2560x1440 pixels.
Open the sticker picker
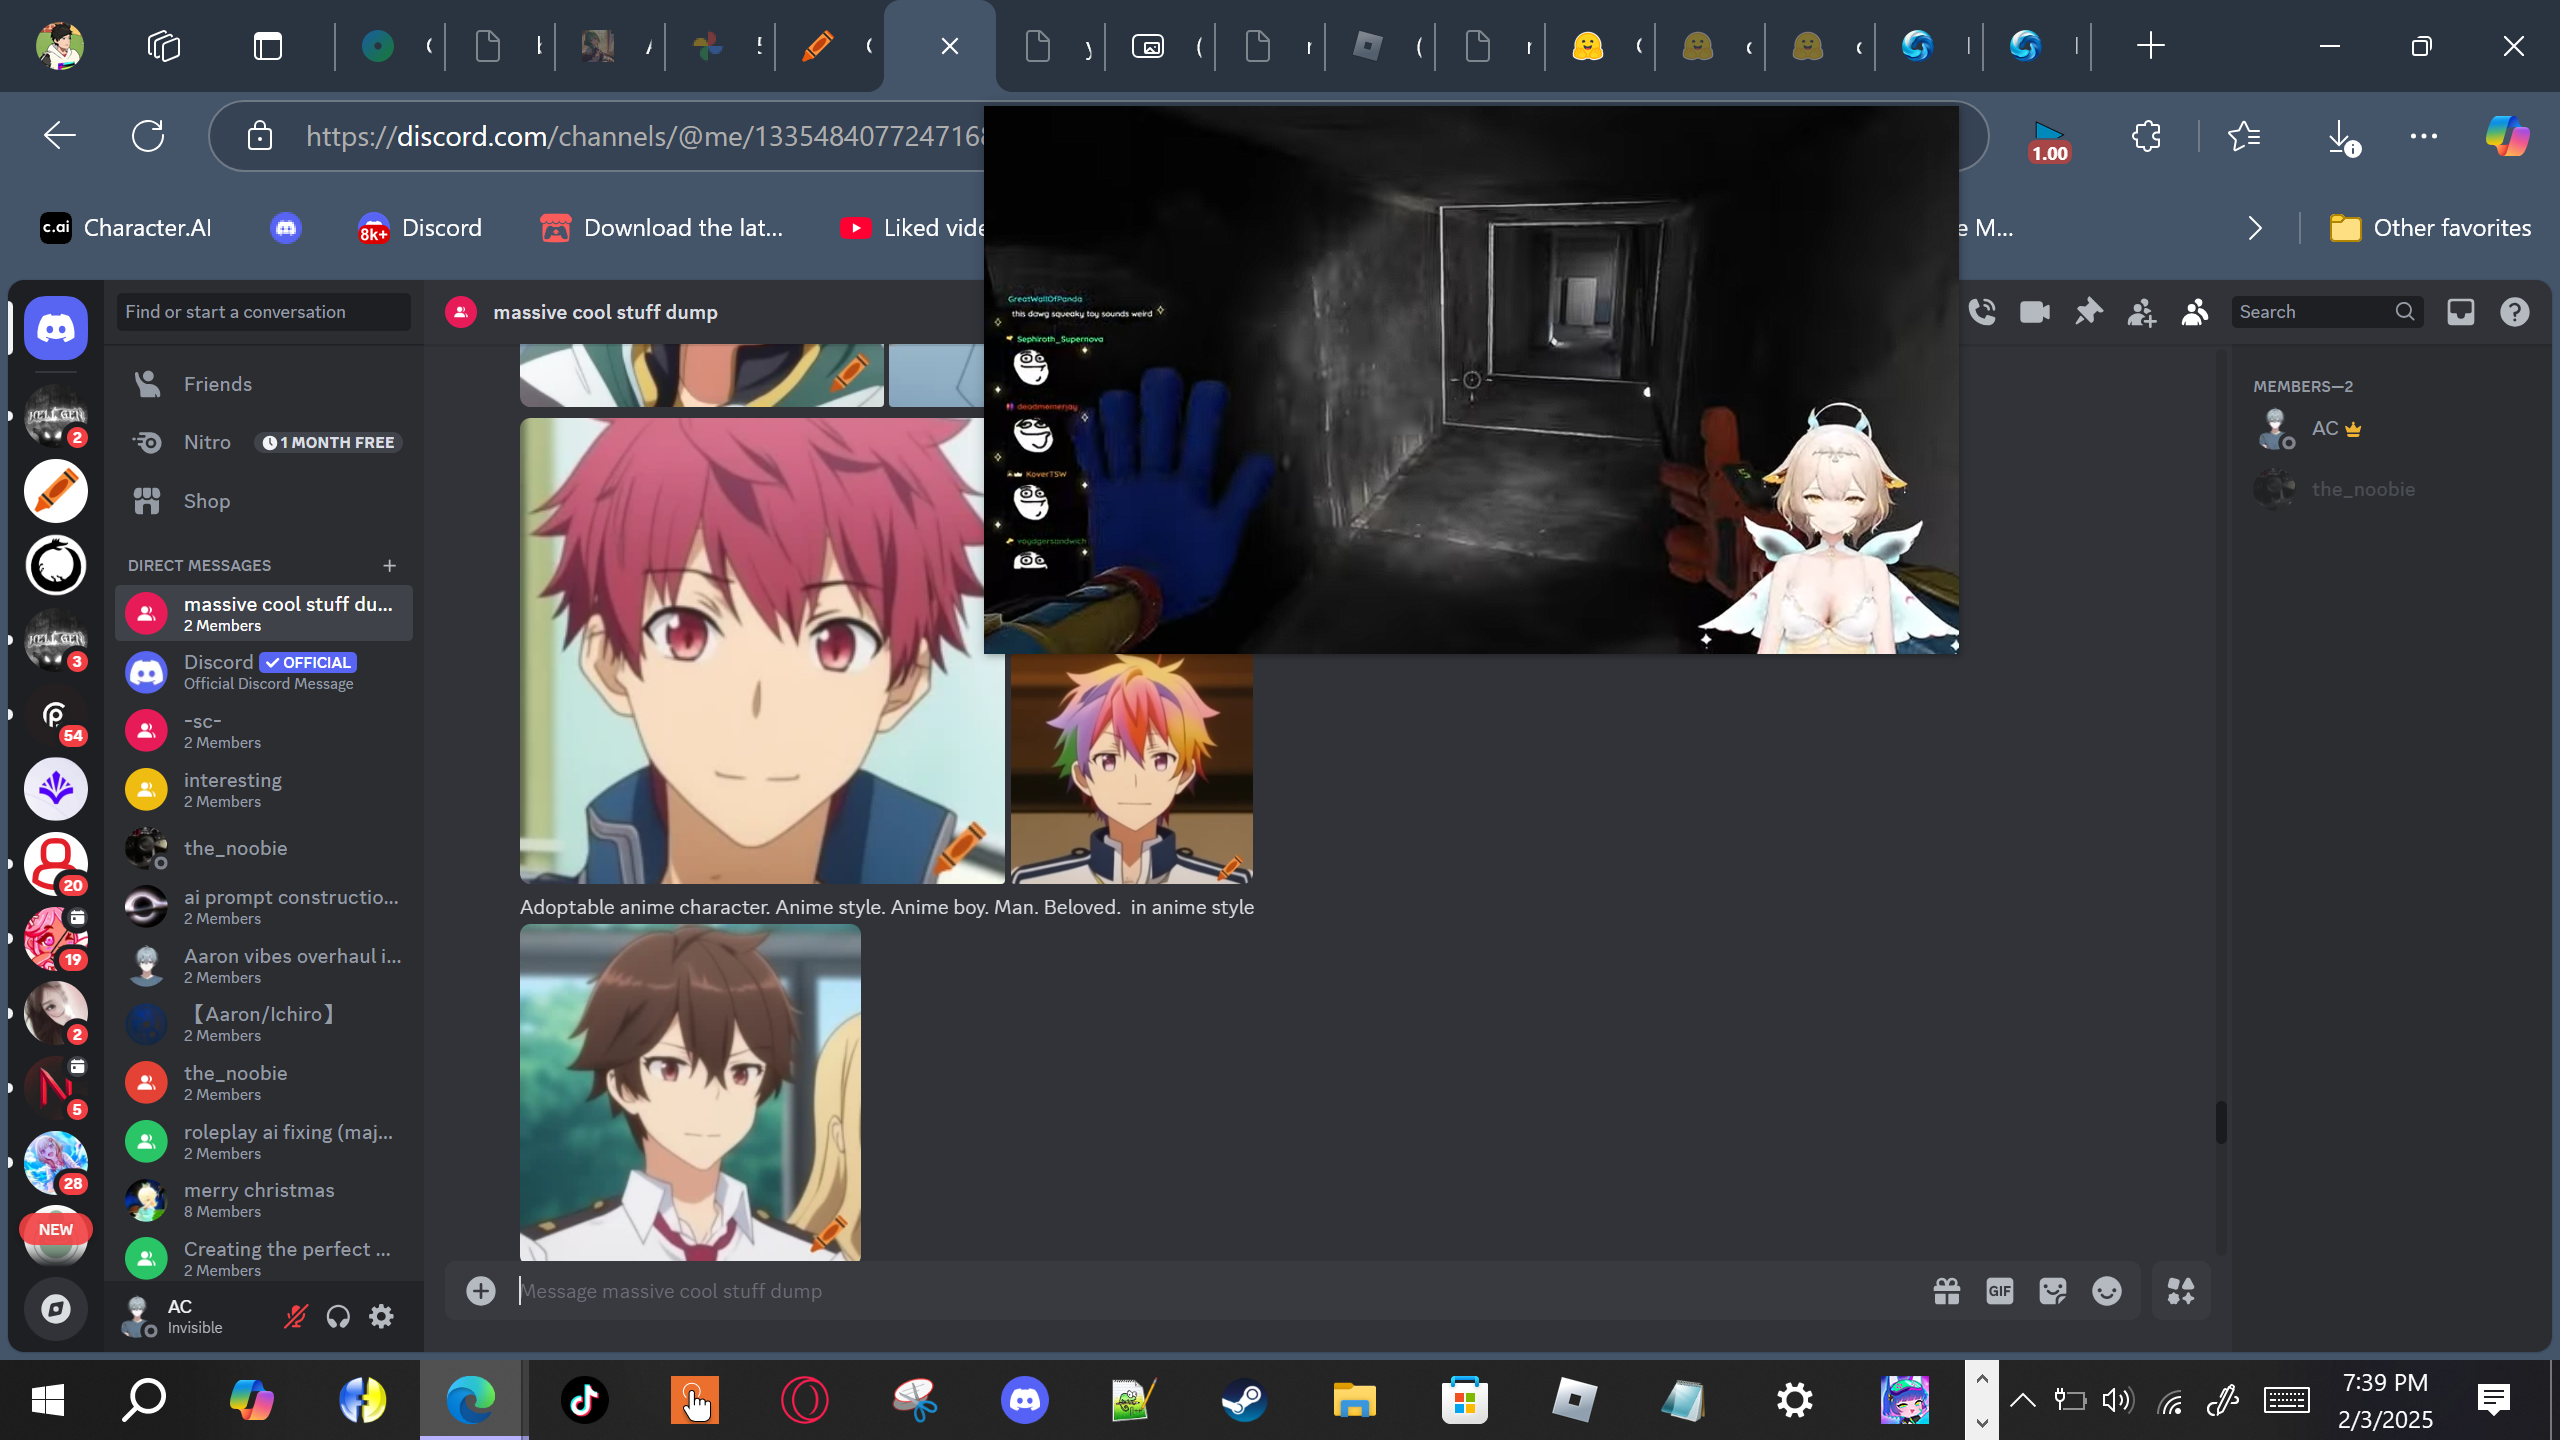pos(2053,1291)
